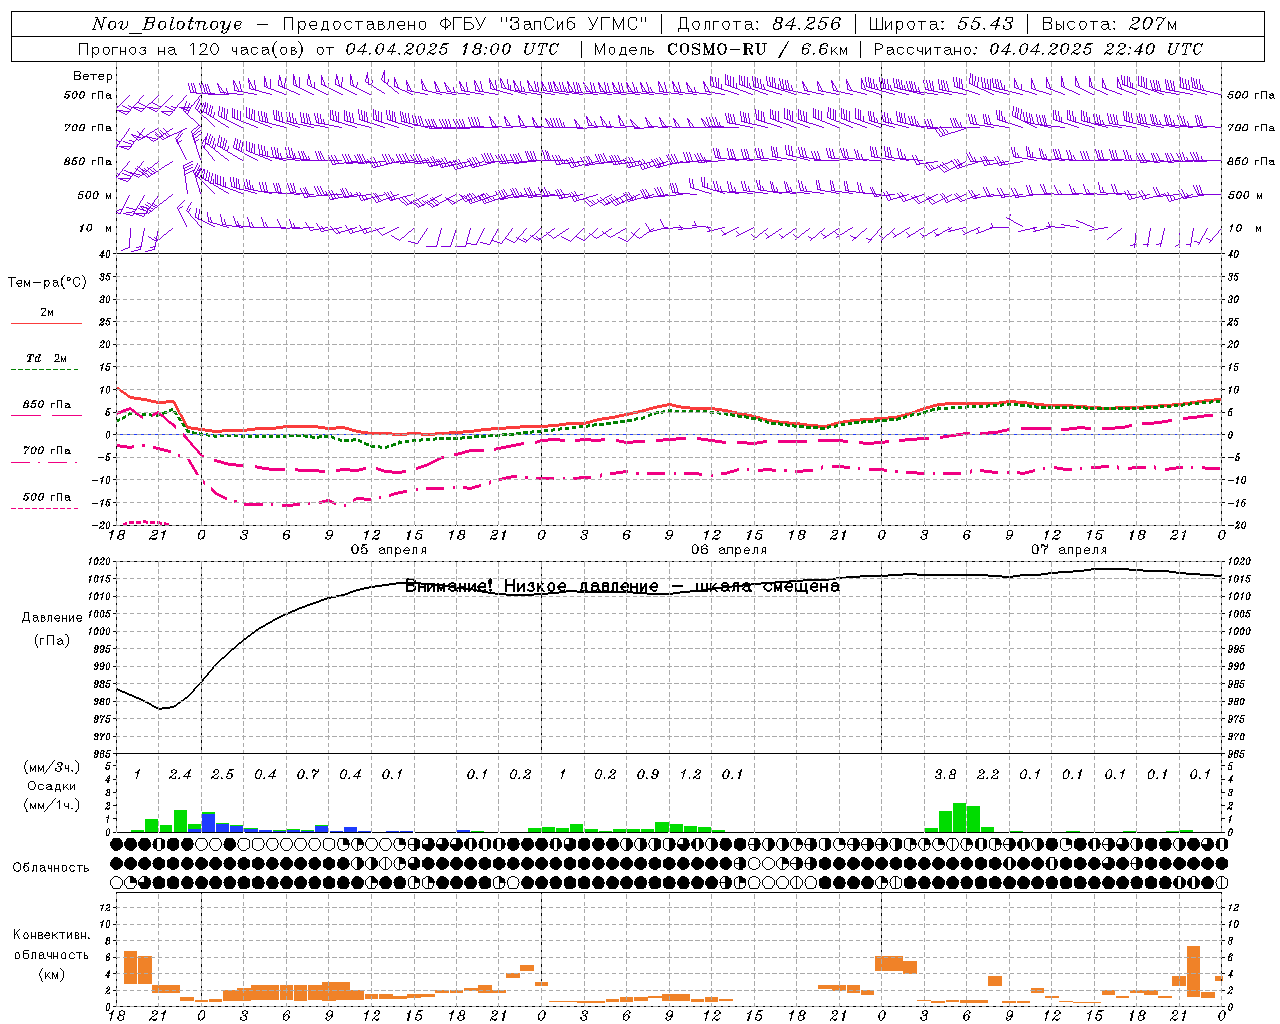Click the 500 гПа temperature legend line sample
1280x1024 pixels.
pyautogui.click(x=46, y=508)
